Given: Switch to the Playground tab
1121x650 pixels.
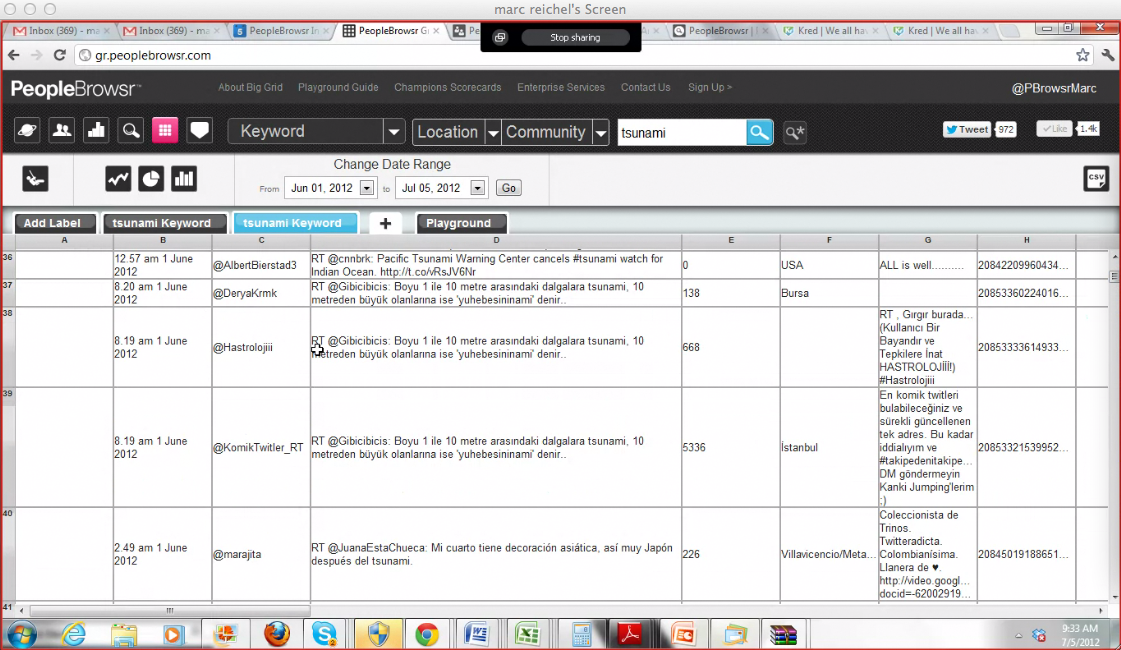Looking at the screenshot, I should [461, 223].
